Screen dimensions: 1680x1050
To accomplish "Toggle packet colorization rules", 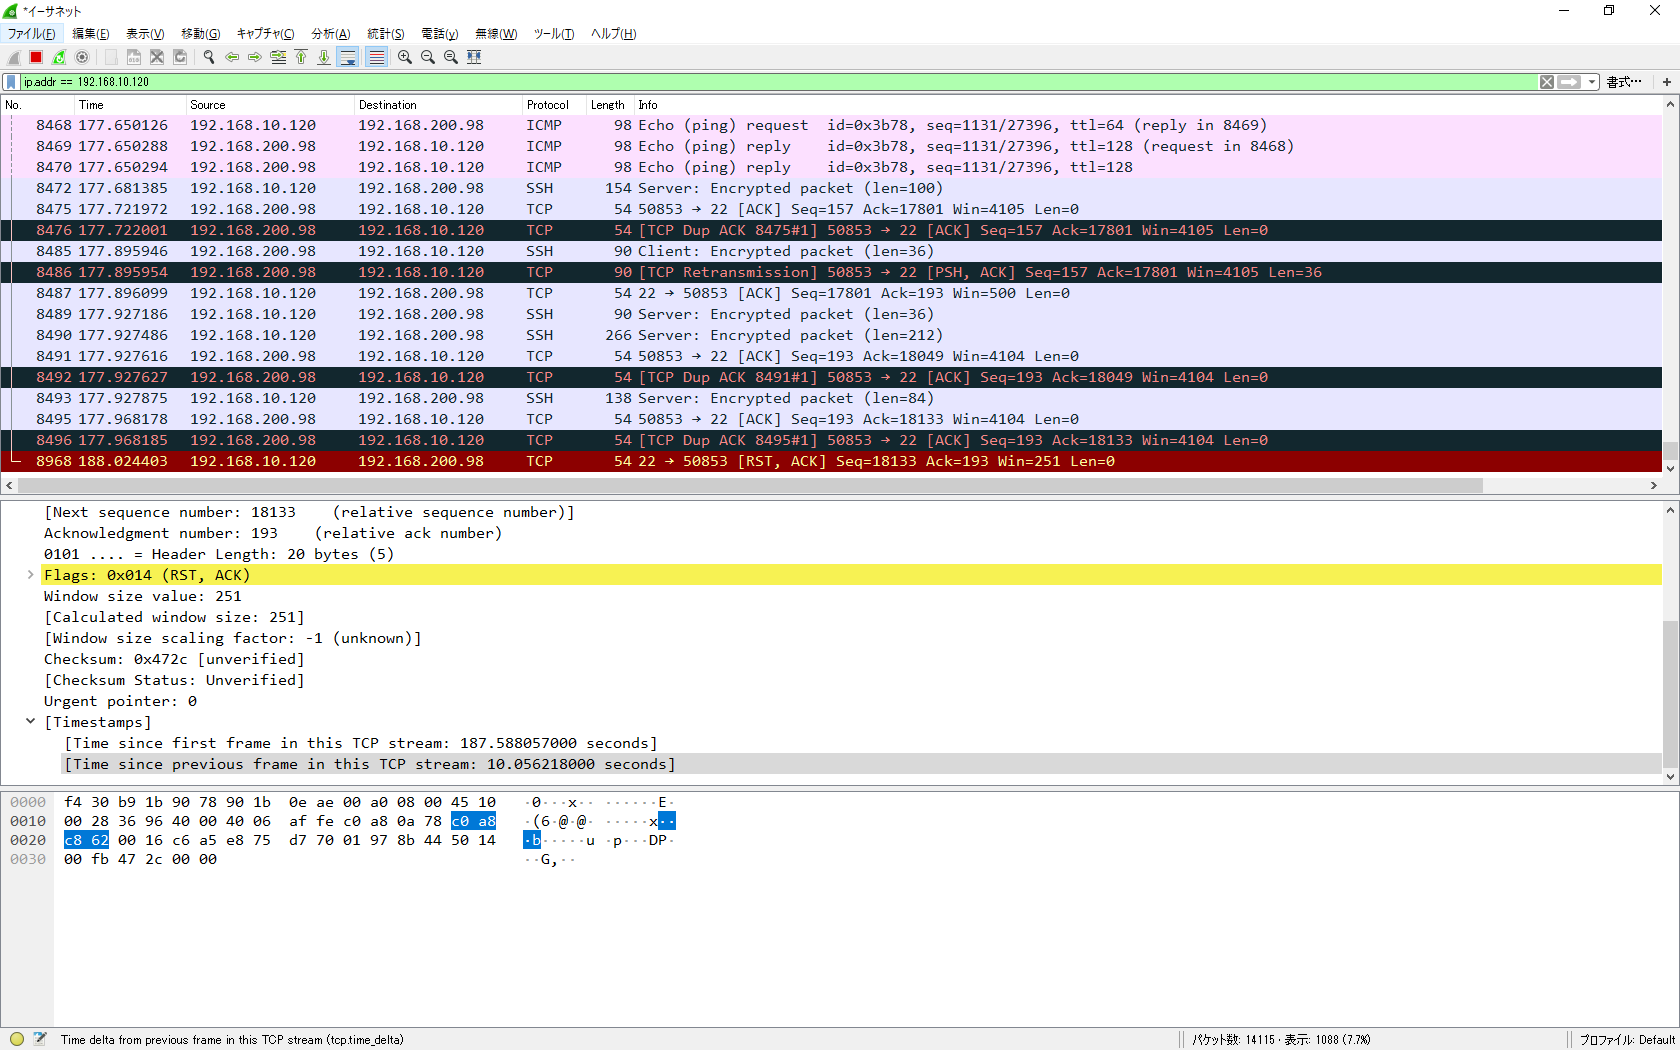I will click(376, 57).
